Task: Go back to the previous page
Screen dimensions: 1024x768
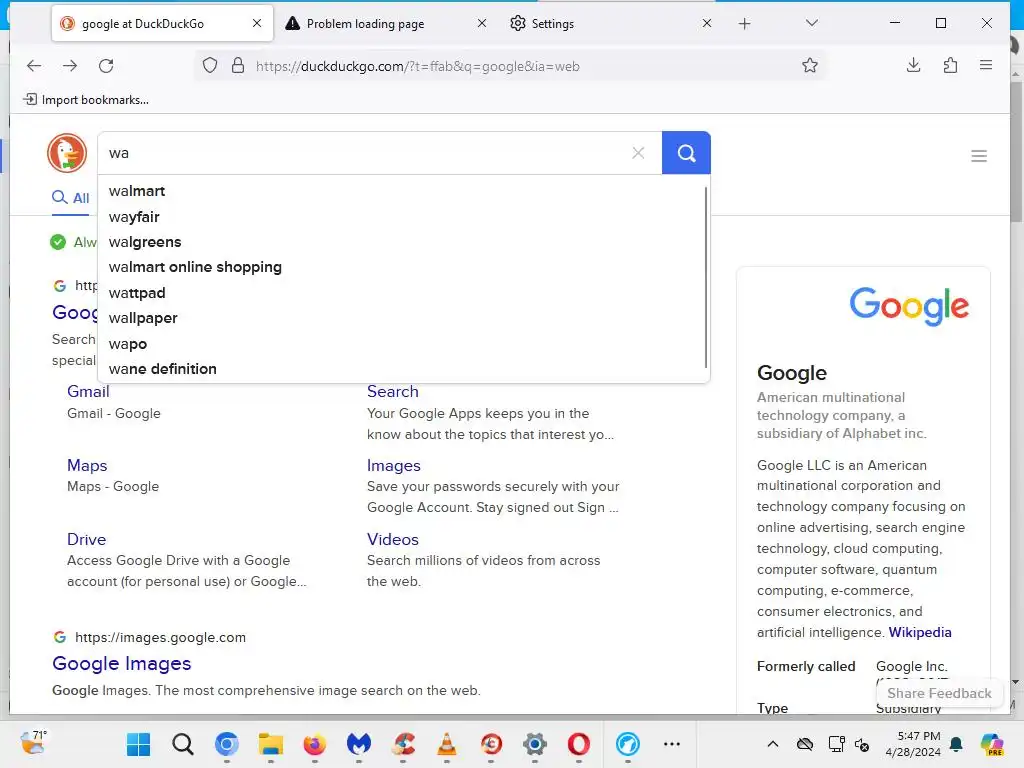Action: point(34,66)
